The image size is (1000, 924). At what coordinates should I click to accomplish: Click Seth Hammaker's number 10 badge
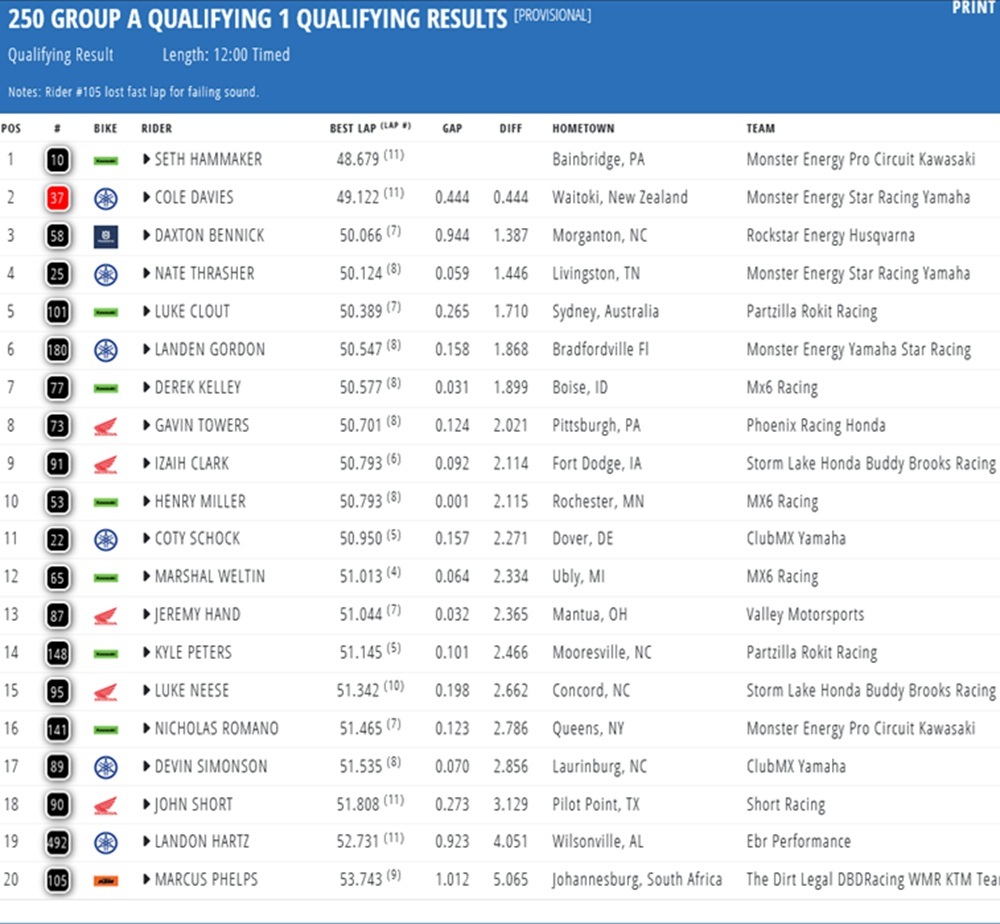(57, 160)
